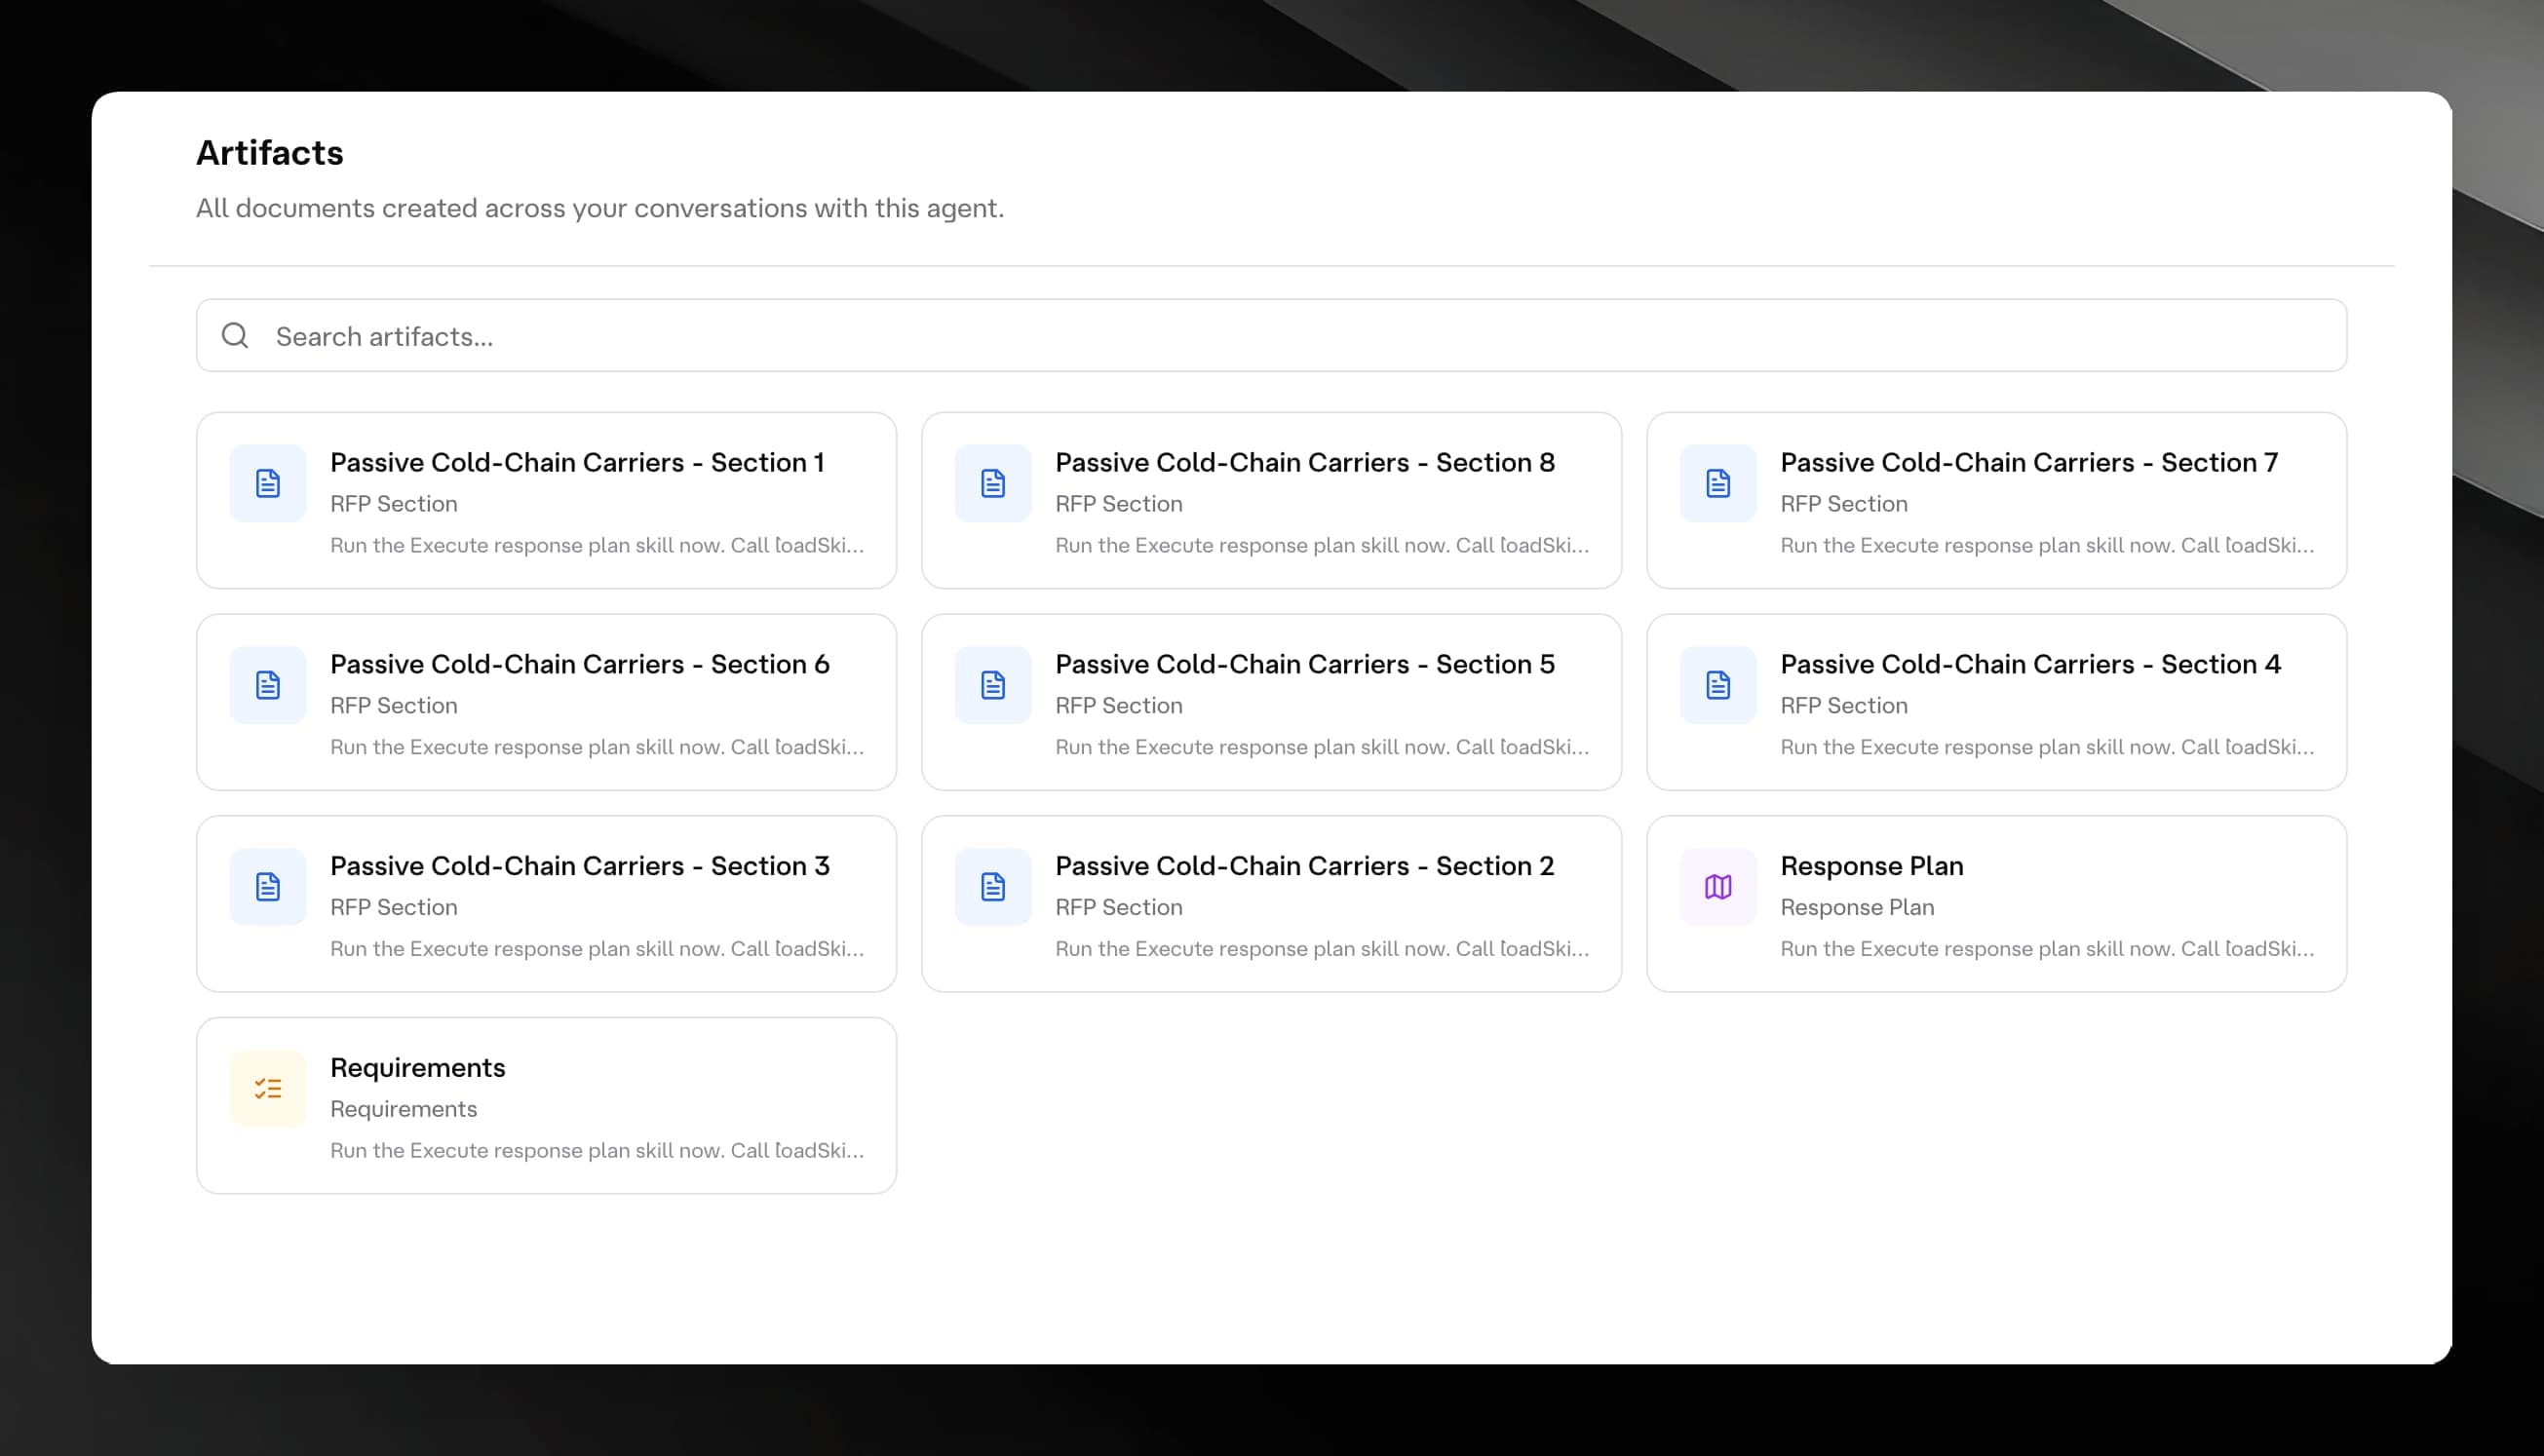Click the 'All documents created' subtitle text
The height and width of the screenshot is (1456, 2544).
[600, 208]
